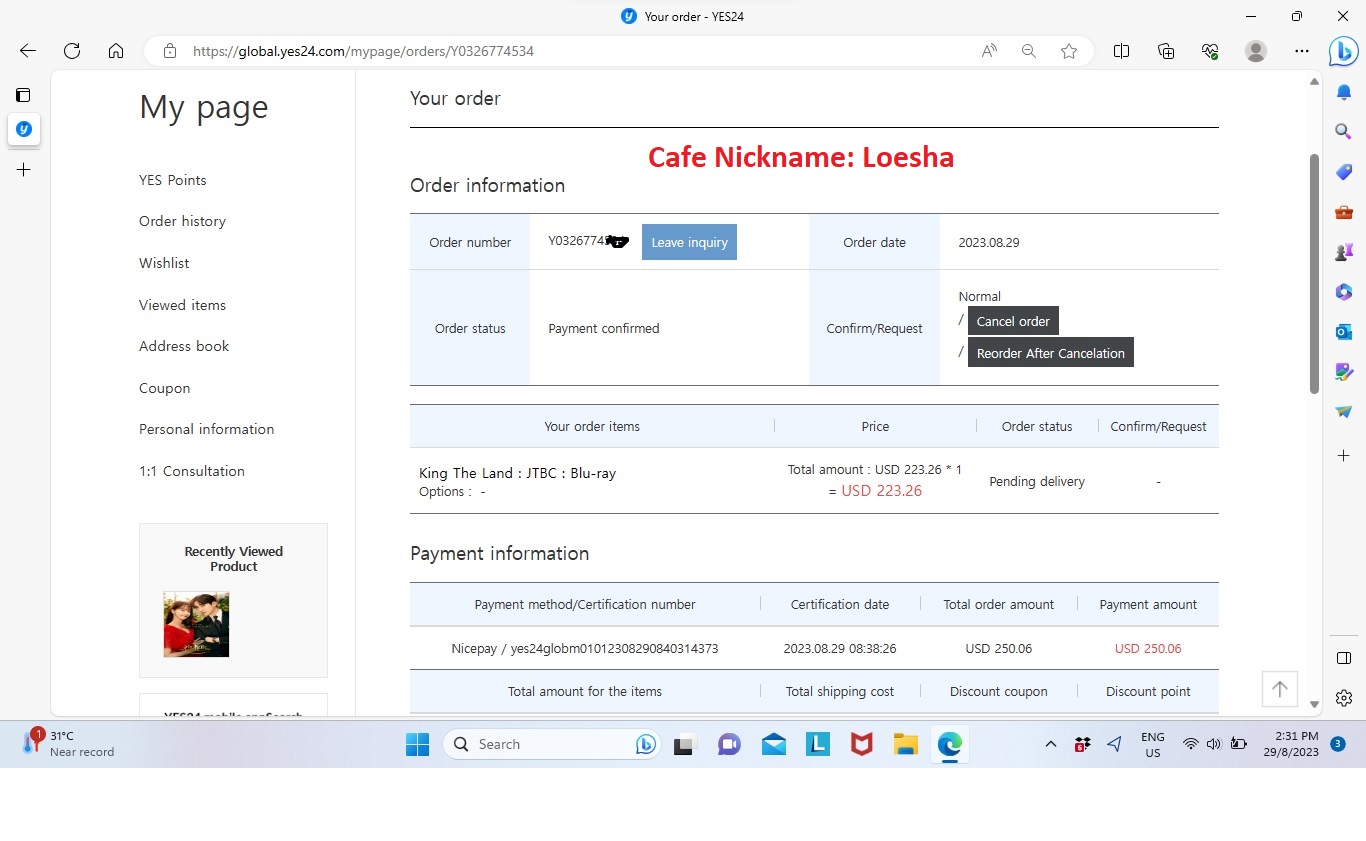
Task: Open Edge settings and more menu
Action: (x=1301, y=51)
